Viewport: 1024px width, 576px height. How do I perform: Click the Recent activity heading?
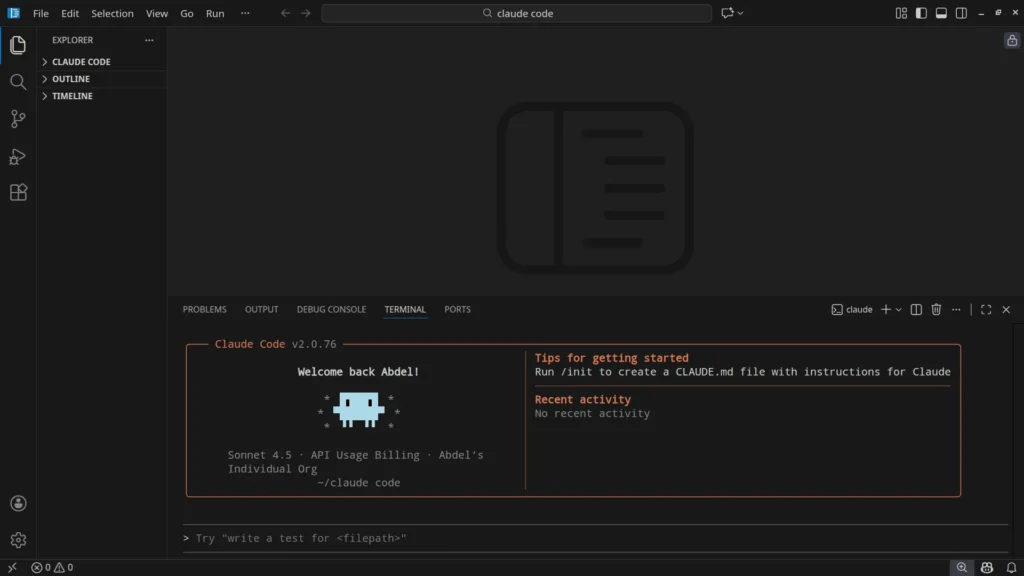583,399
